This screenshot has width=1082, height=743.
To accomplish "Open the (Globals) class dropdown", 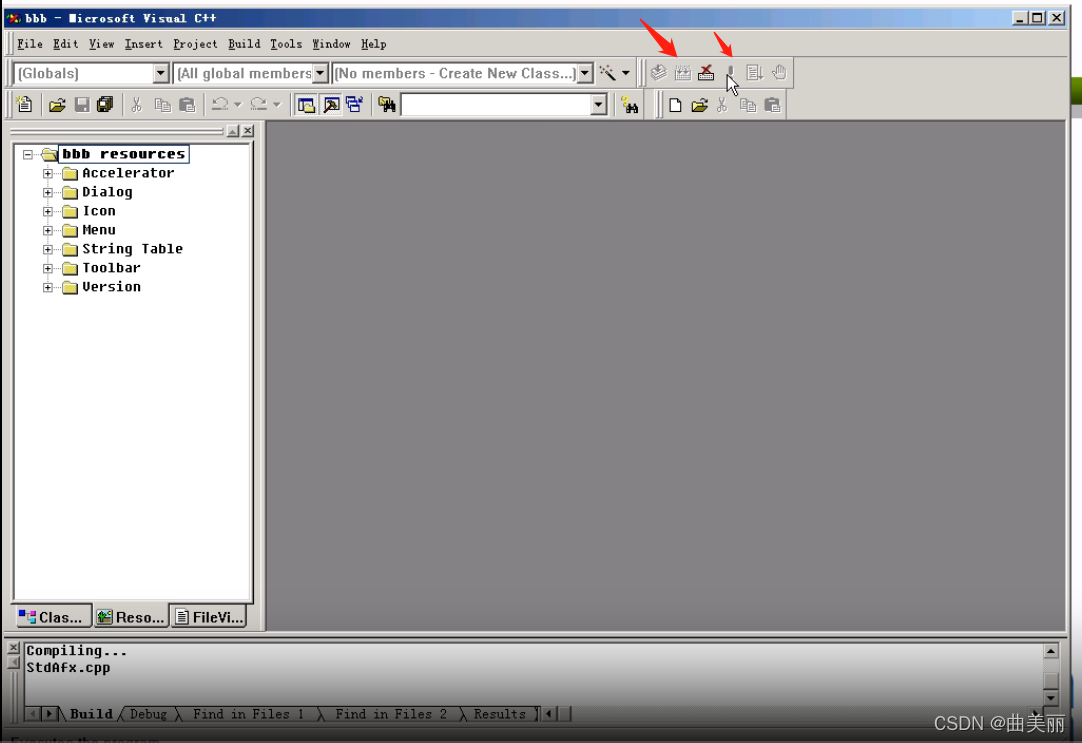I will click(x=161, y=73).
